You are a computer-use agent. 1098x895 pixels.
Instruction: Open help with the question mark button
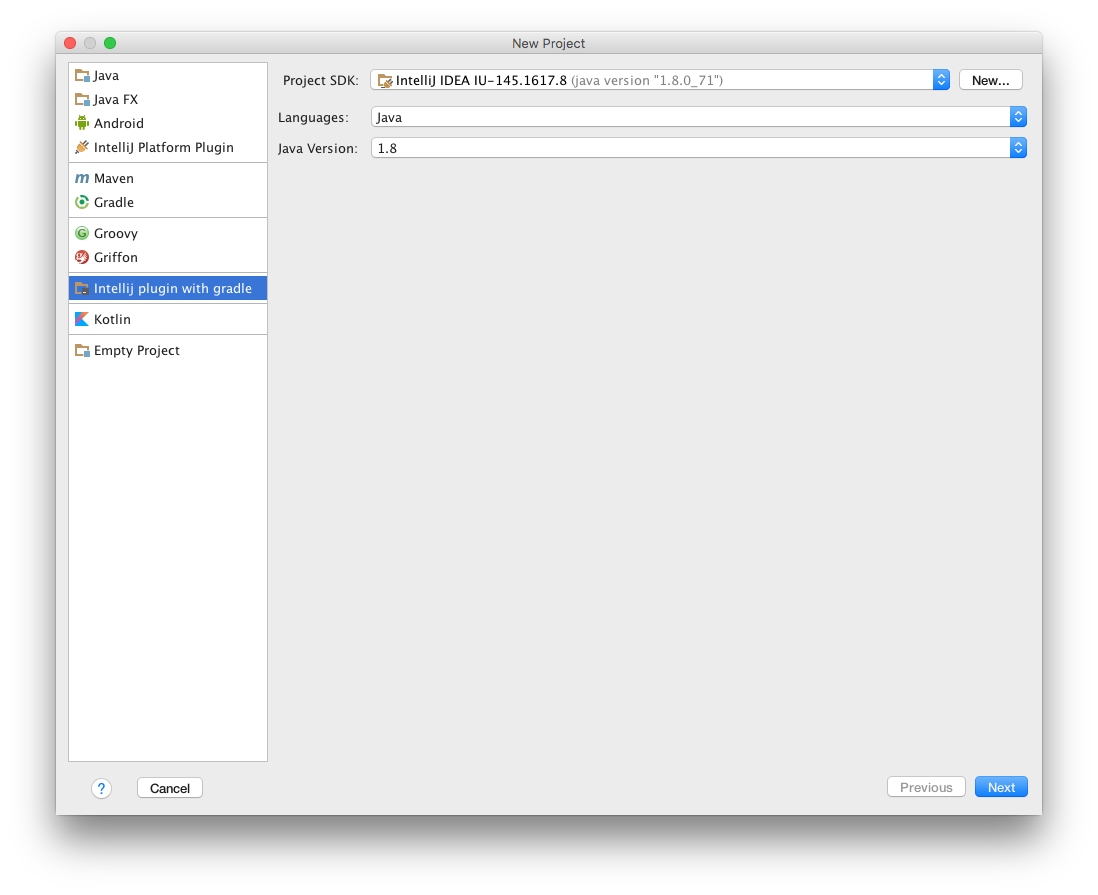[x=102, y=789]
